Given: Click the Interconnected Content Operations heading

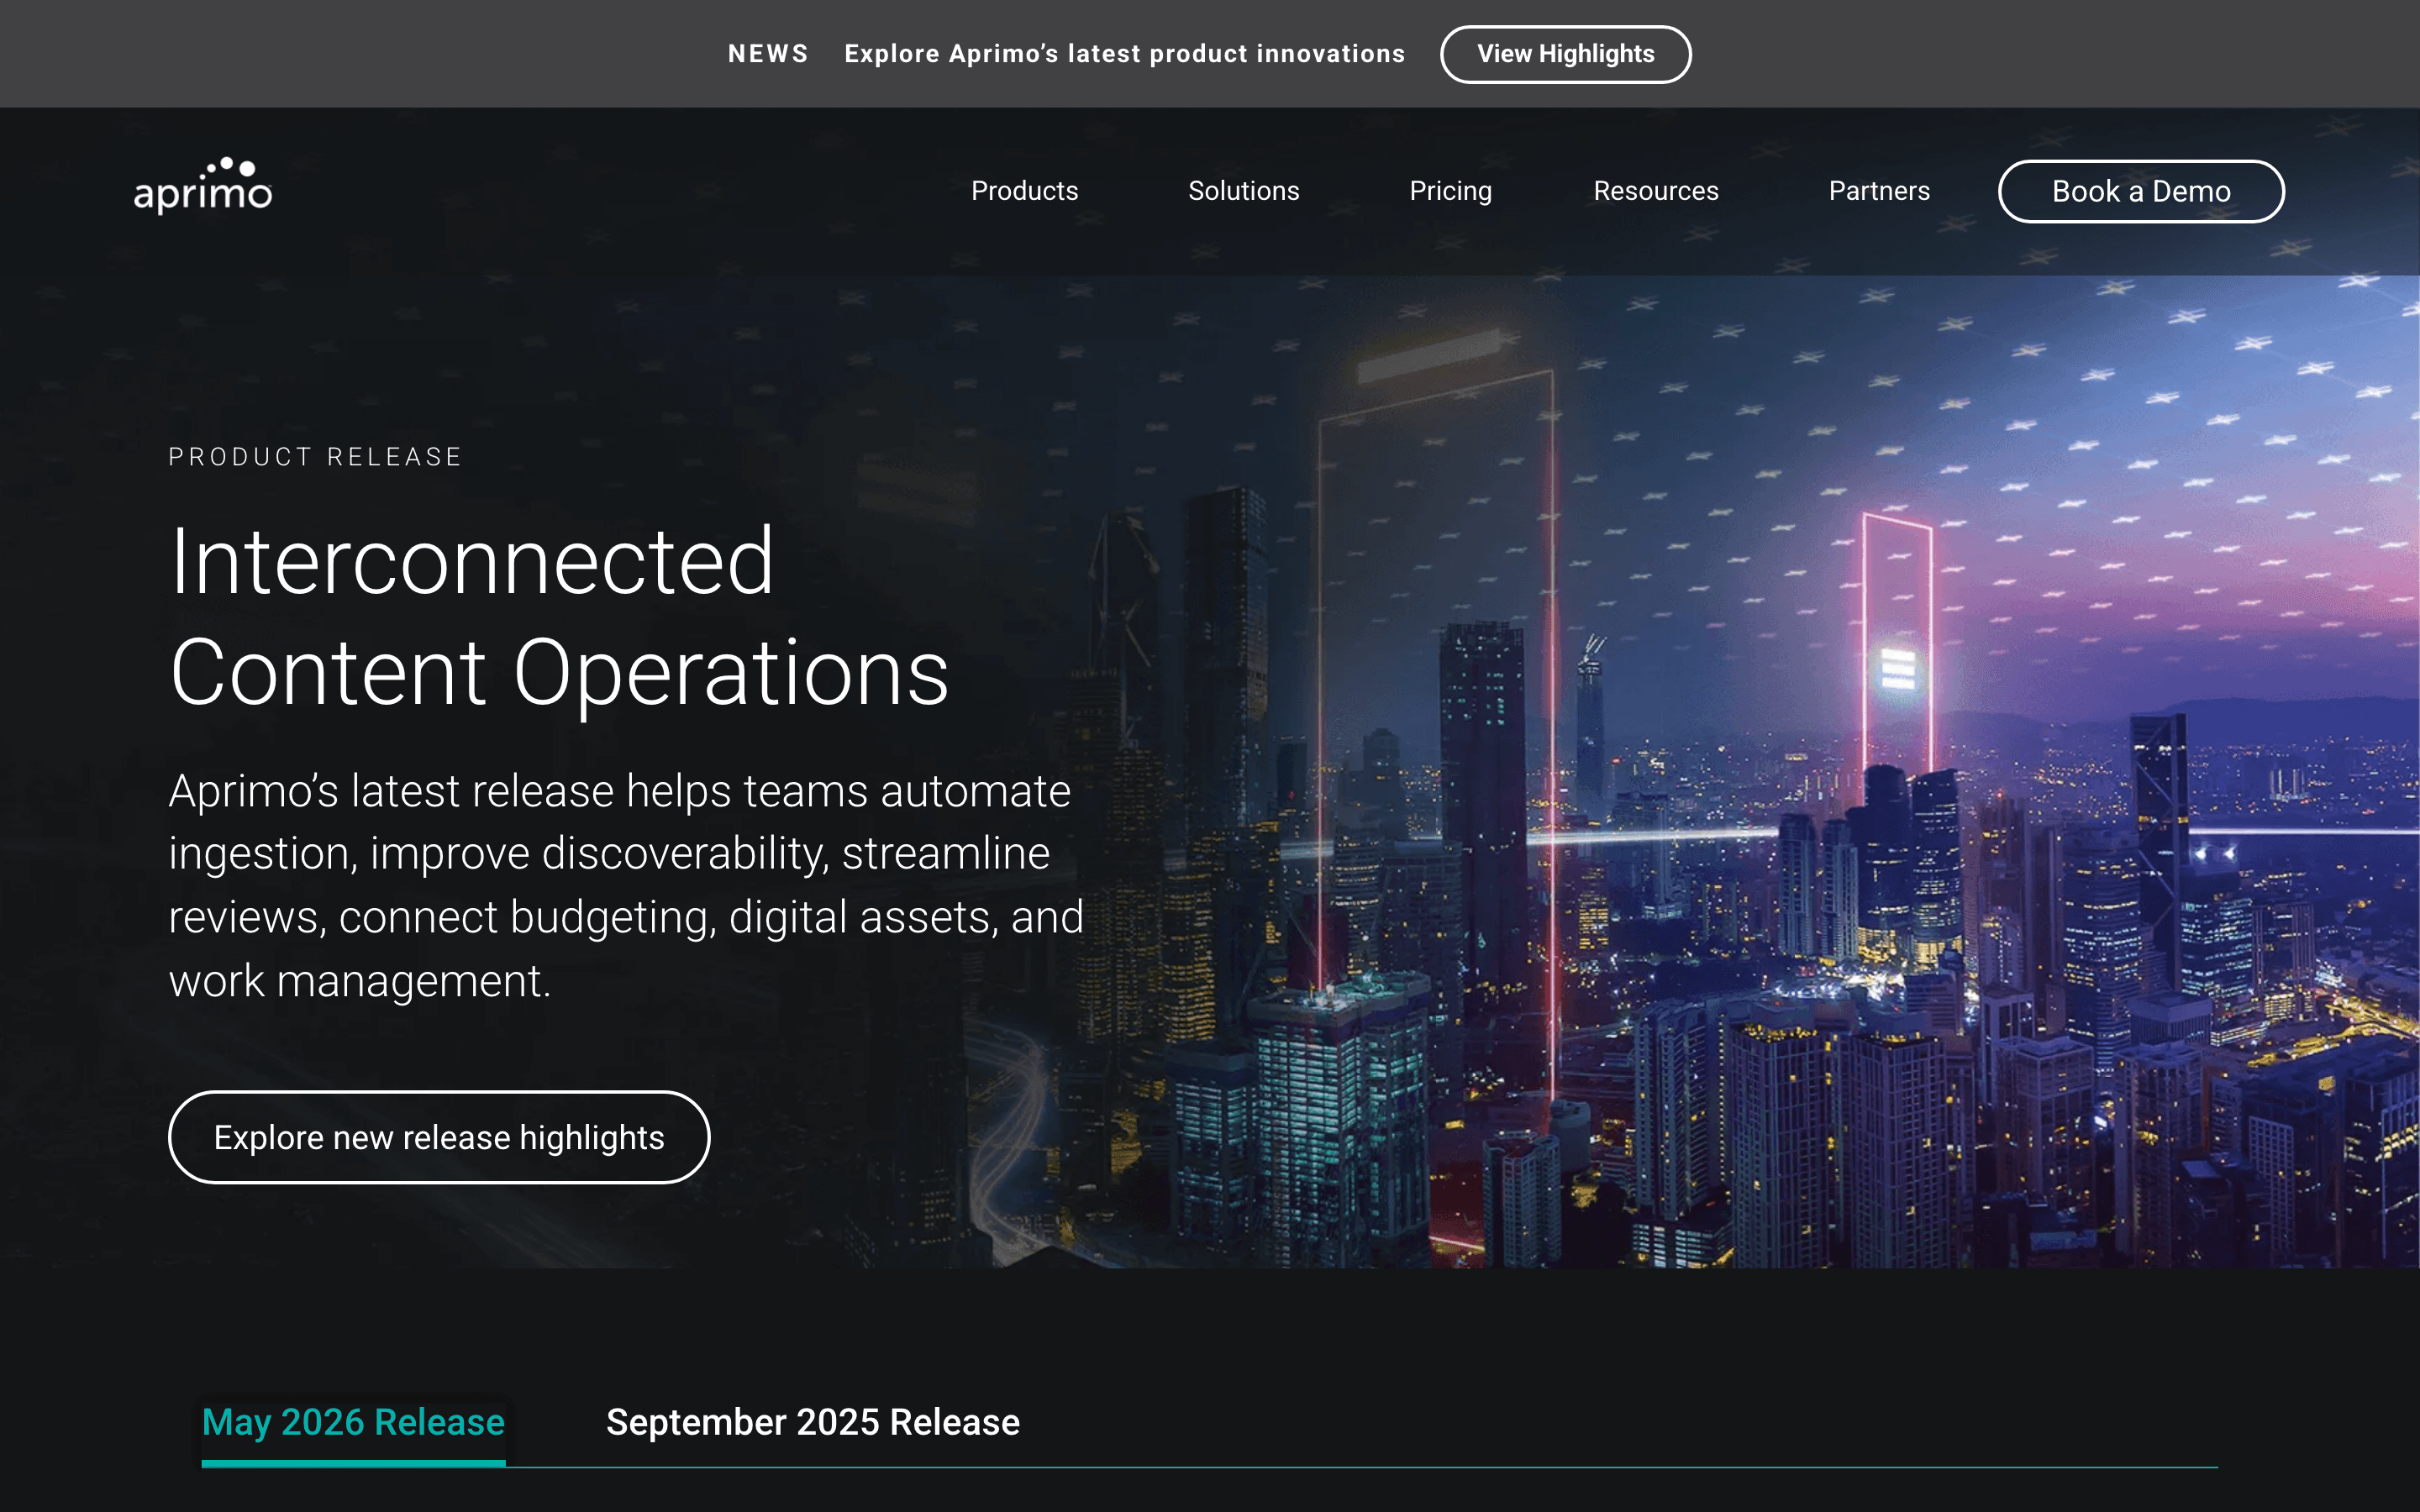Looking at the screenshot, I should point(559,616).
